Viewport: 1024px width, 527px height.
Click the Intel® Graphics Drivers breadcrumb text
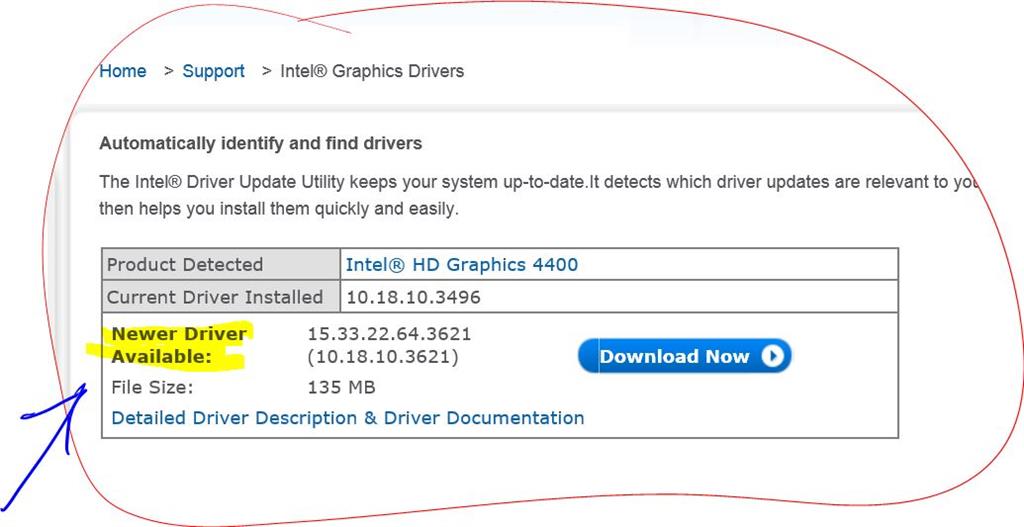coord(372,71)
